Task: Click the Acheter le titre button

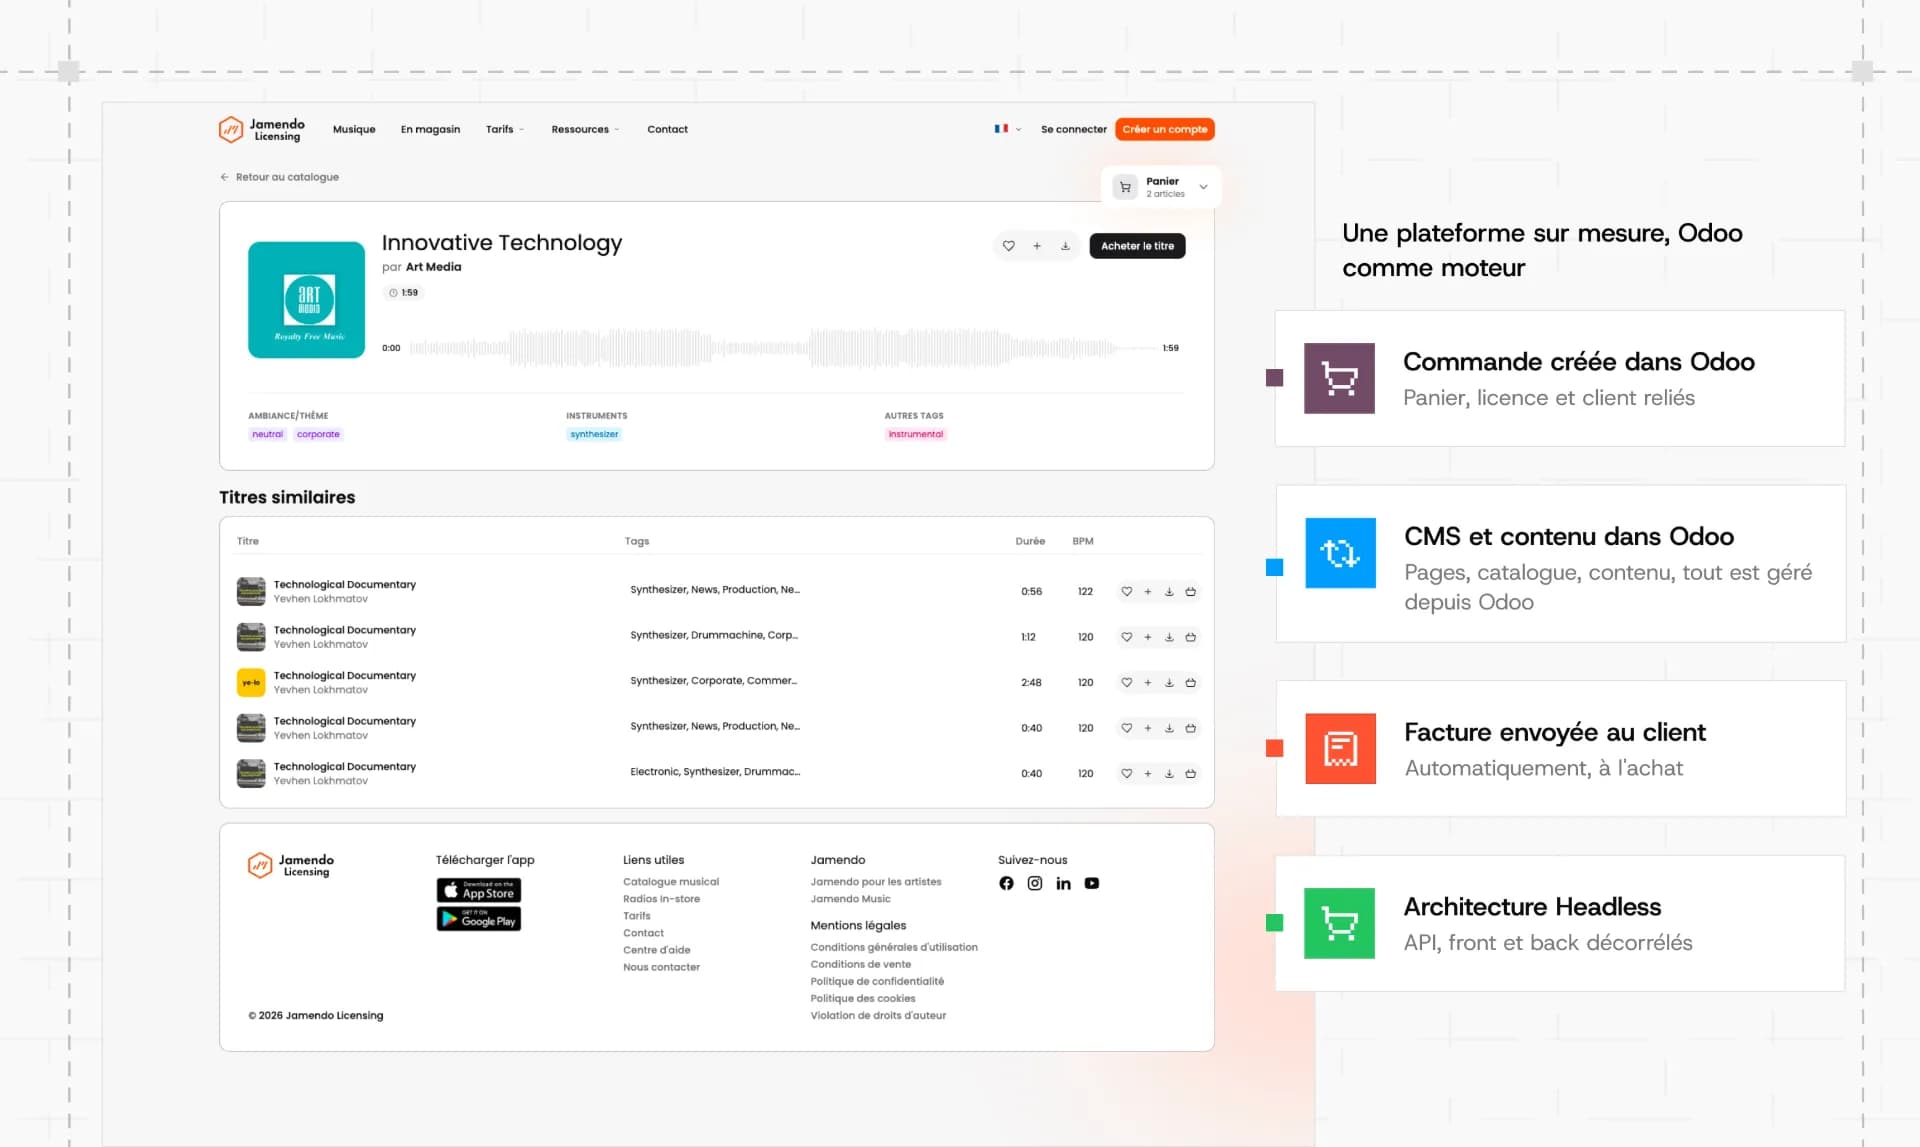Action: pyautogui.click(x=1137, y=246)
